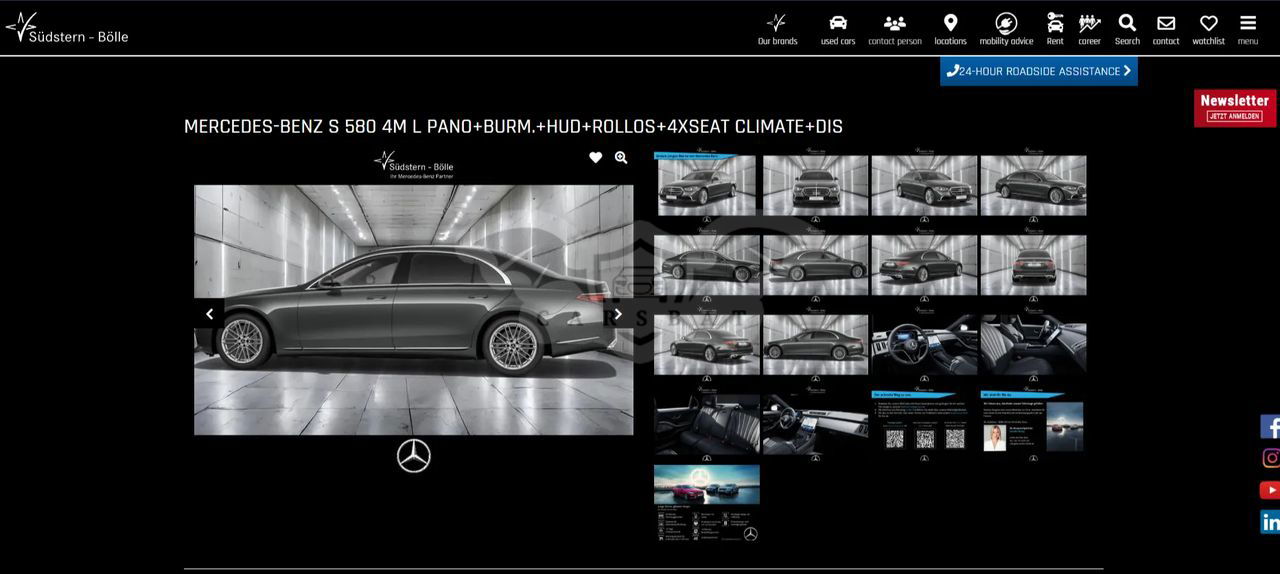The image size is (1280, 574).
Task: Click the Newsletter Jetzt Anmelden button
Action: click(1235, 108)
